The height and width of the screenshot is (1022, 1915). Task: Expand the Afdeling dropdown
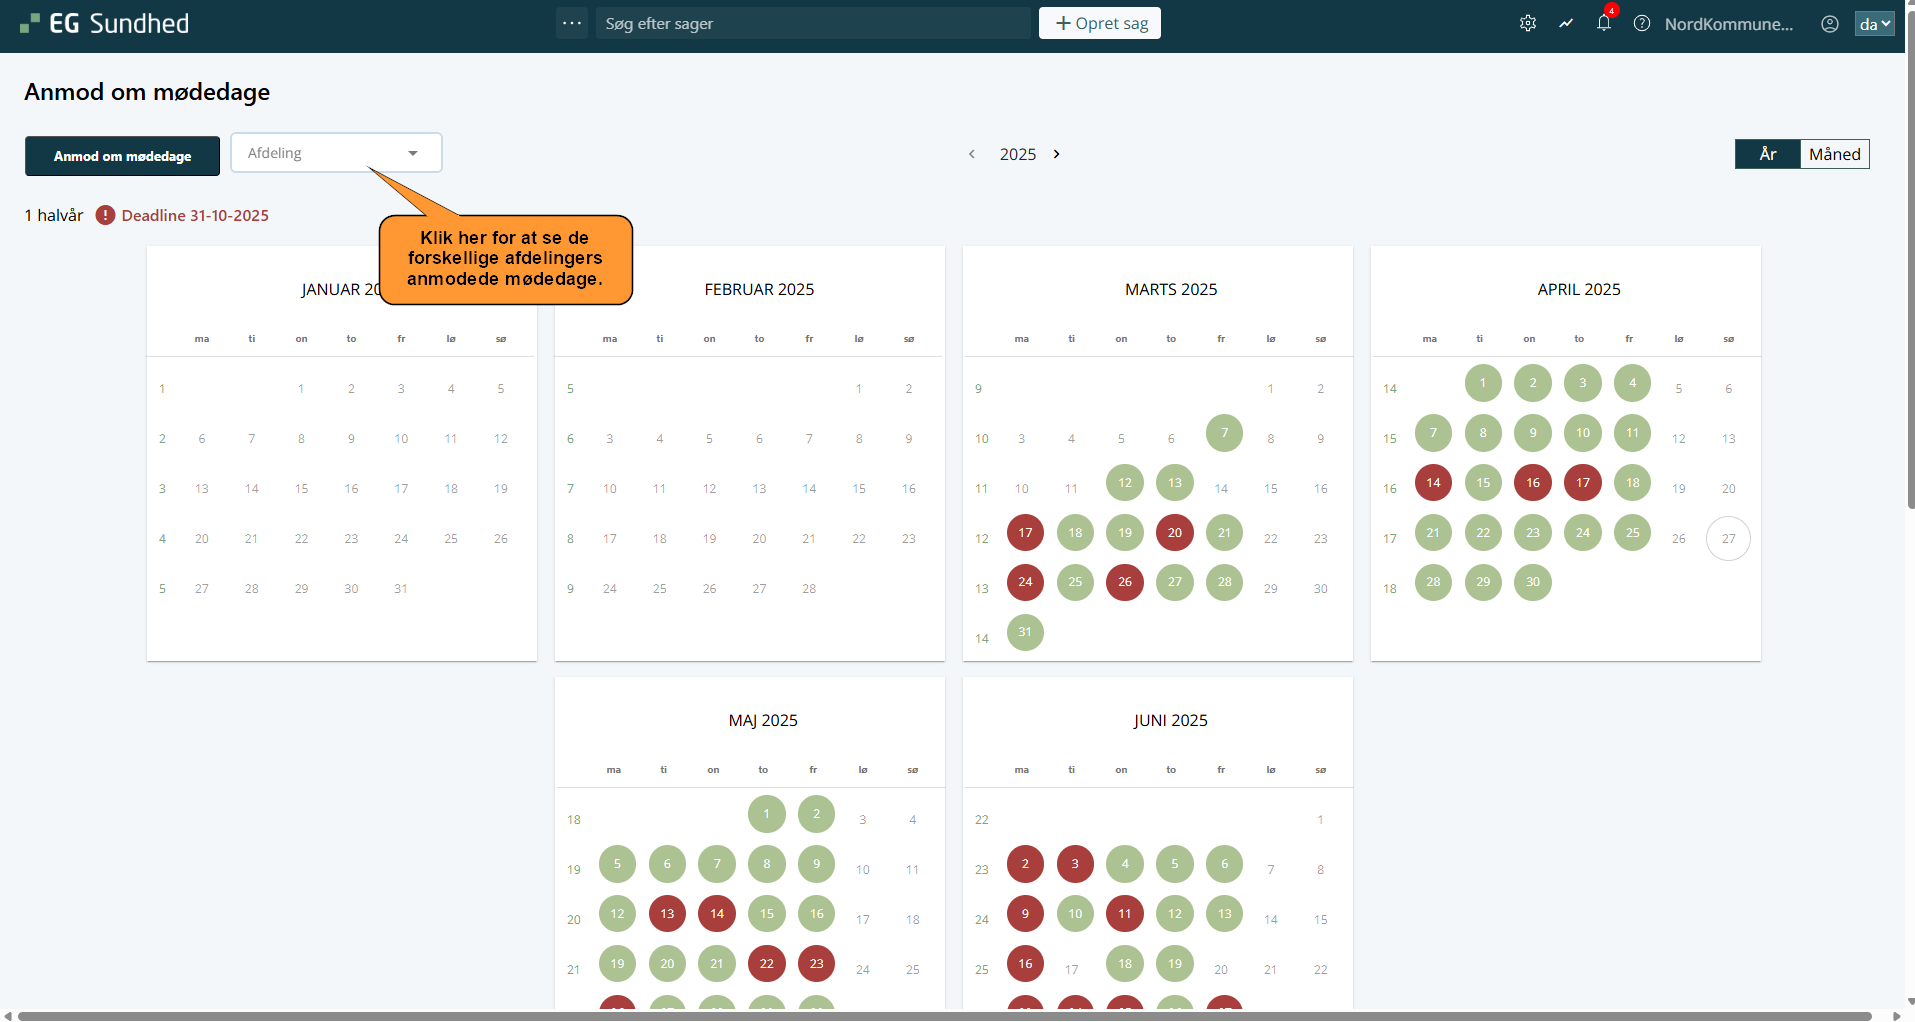tap(336, 153)
